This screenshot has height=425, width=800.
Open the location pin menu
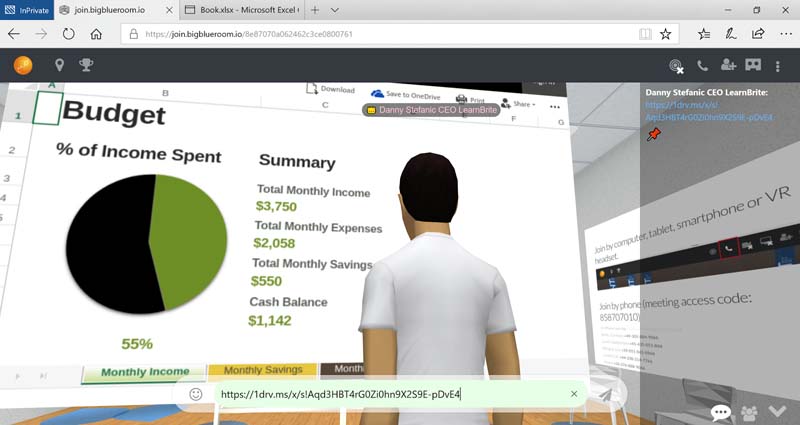(x=59, y=65)
